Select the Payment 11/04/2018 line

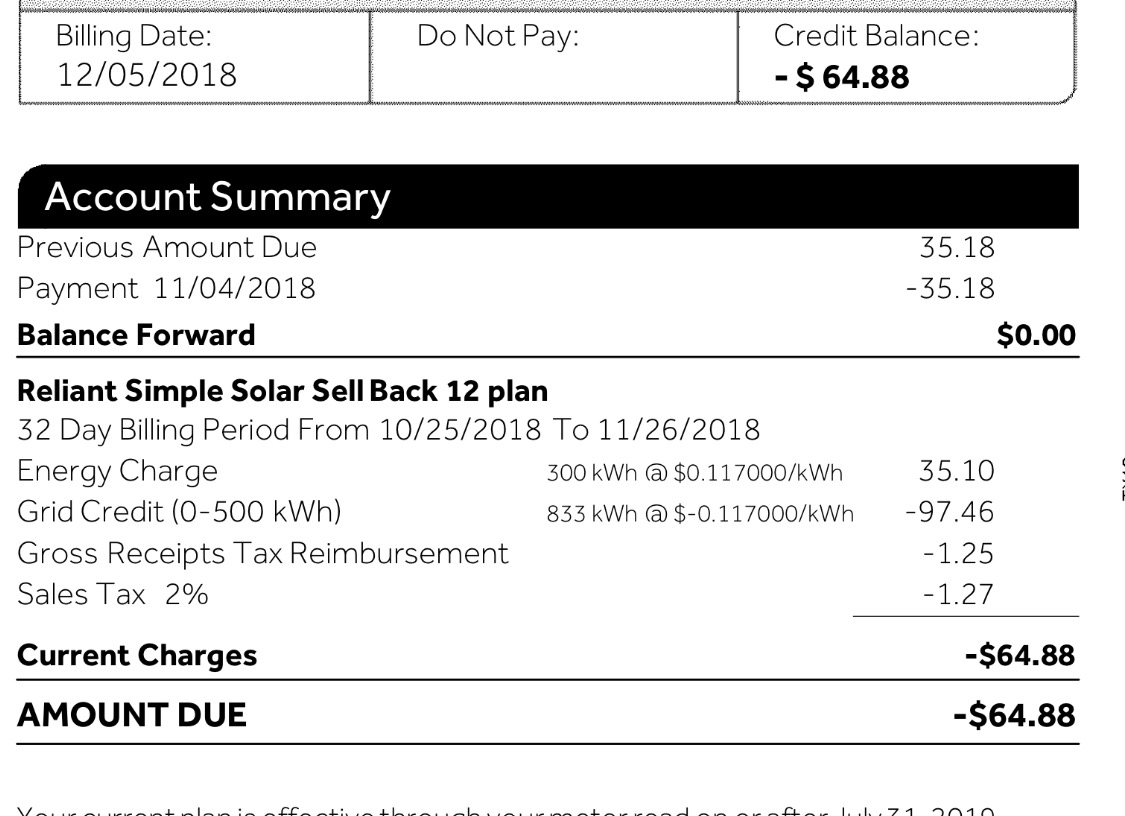pyautogui.click(x=167, y=290)
